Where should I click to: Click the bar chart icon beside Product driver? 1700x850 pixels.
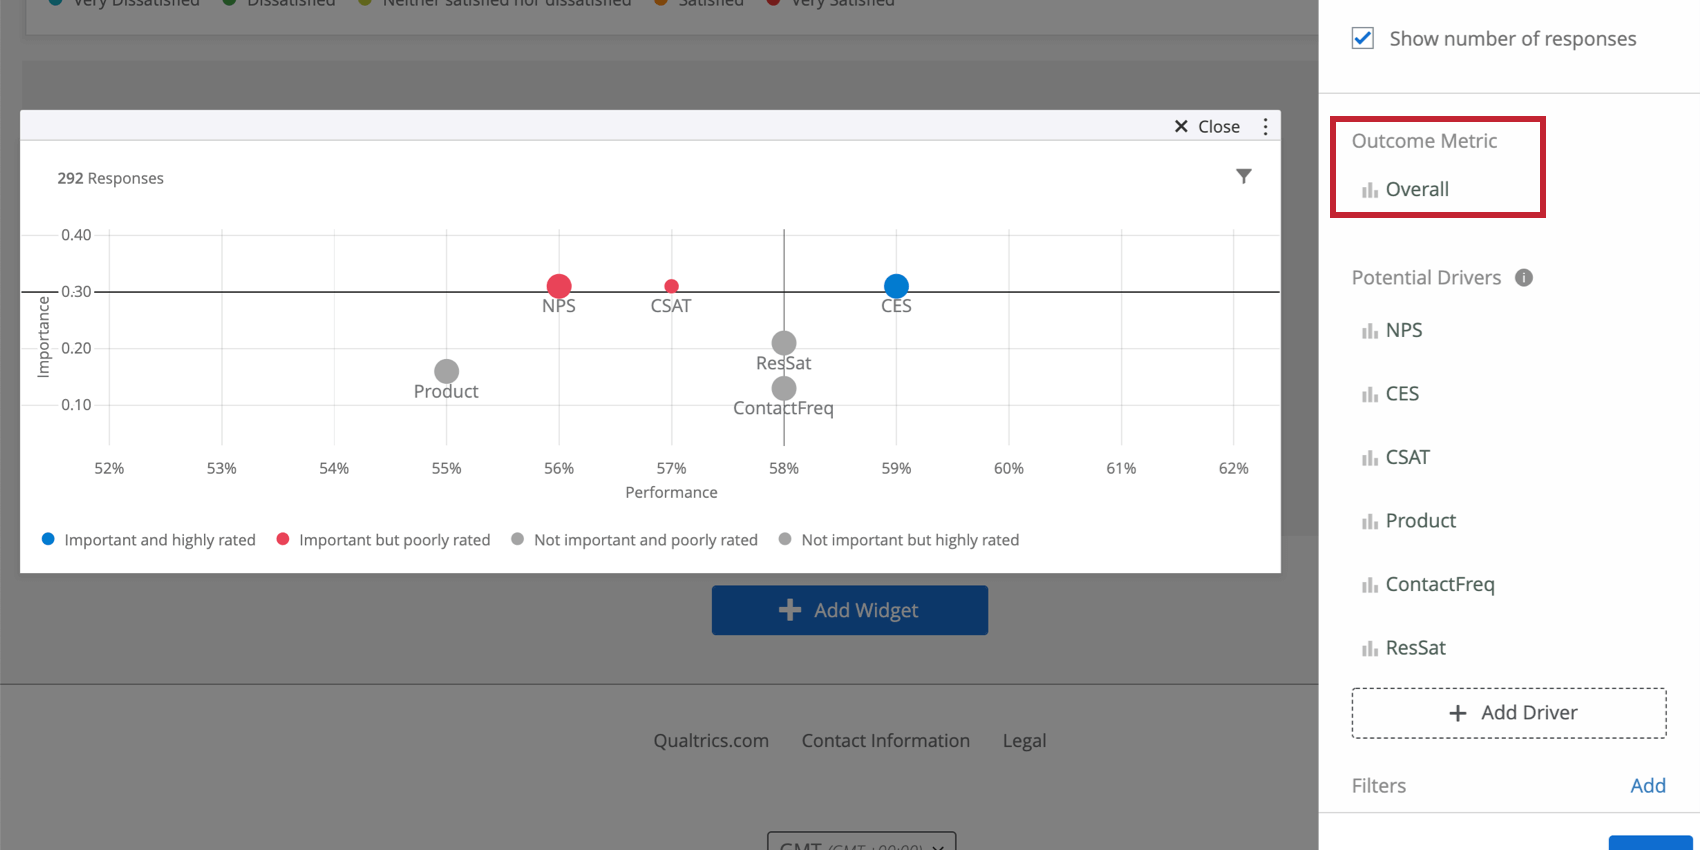tap(1369, 521)
